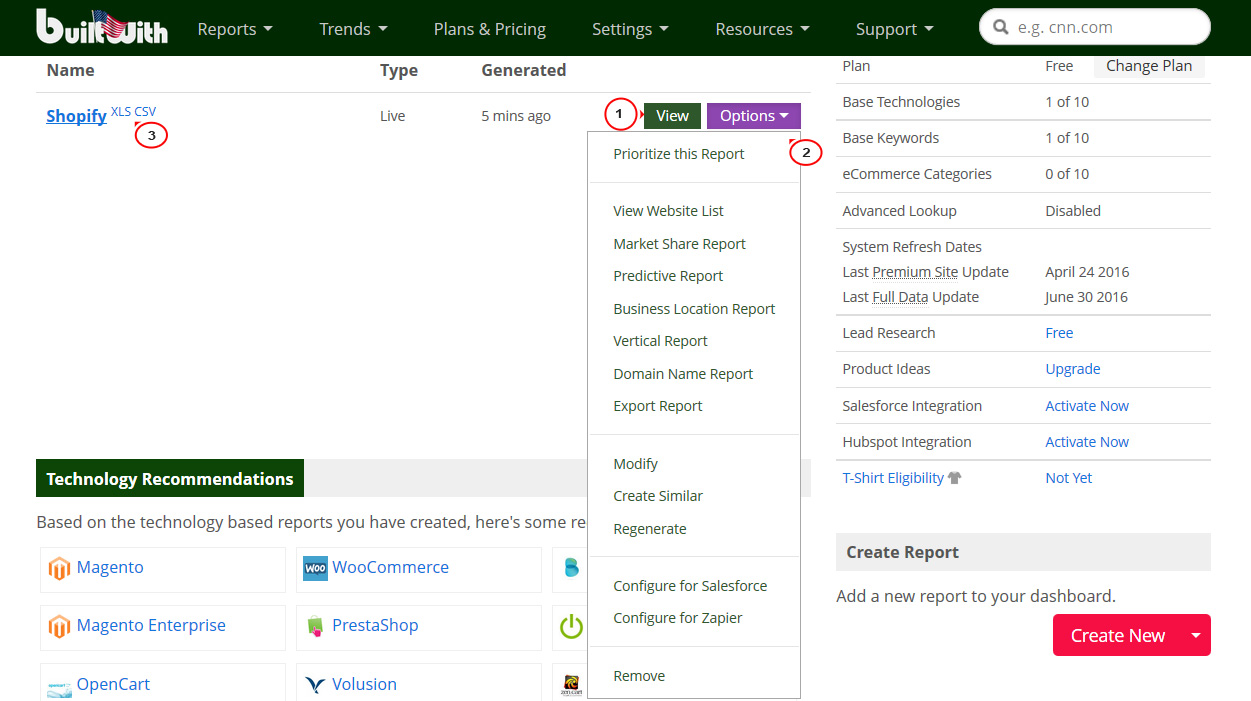Go to Plans & Pricing
Image resolution: width=1251 pixels, height=701 pixels.
490,29
